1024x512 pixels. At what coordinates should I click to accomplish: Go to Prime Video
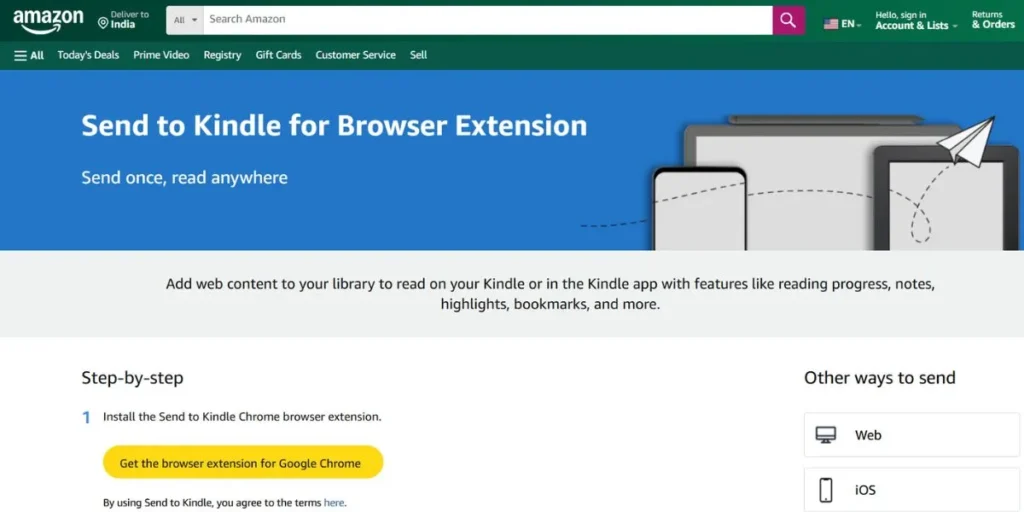161,55
